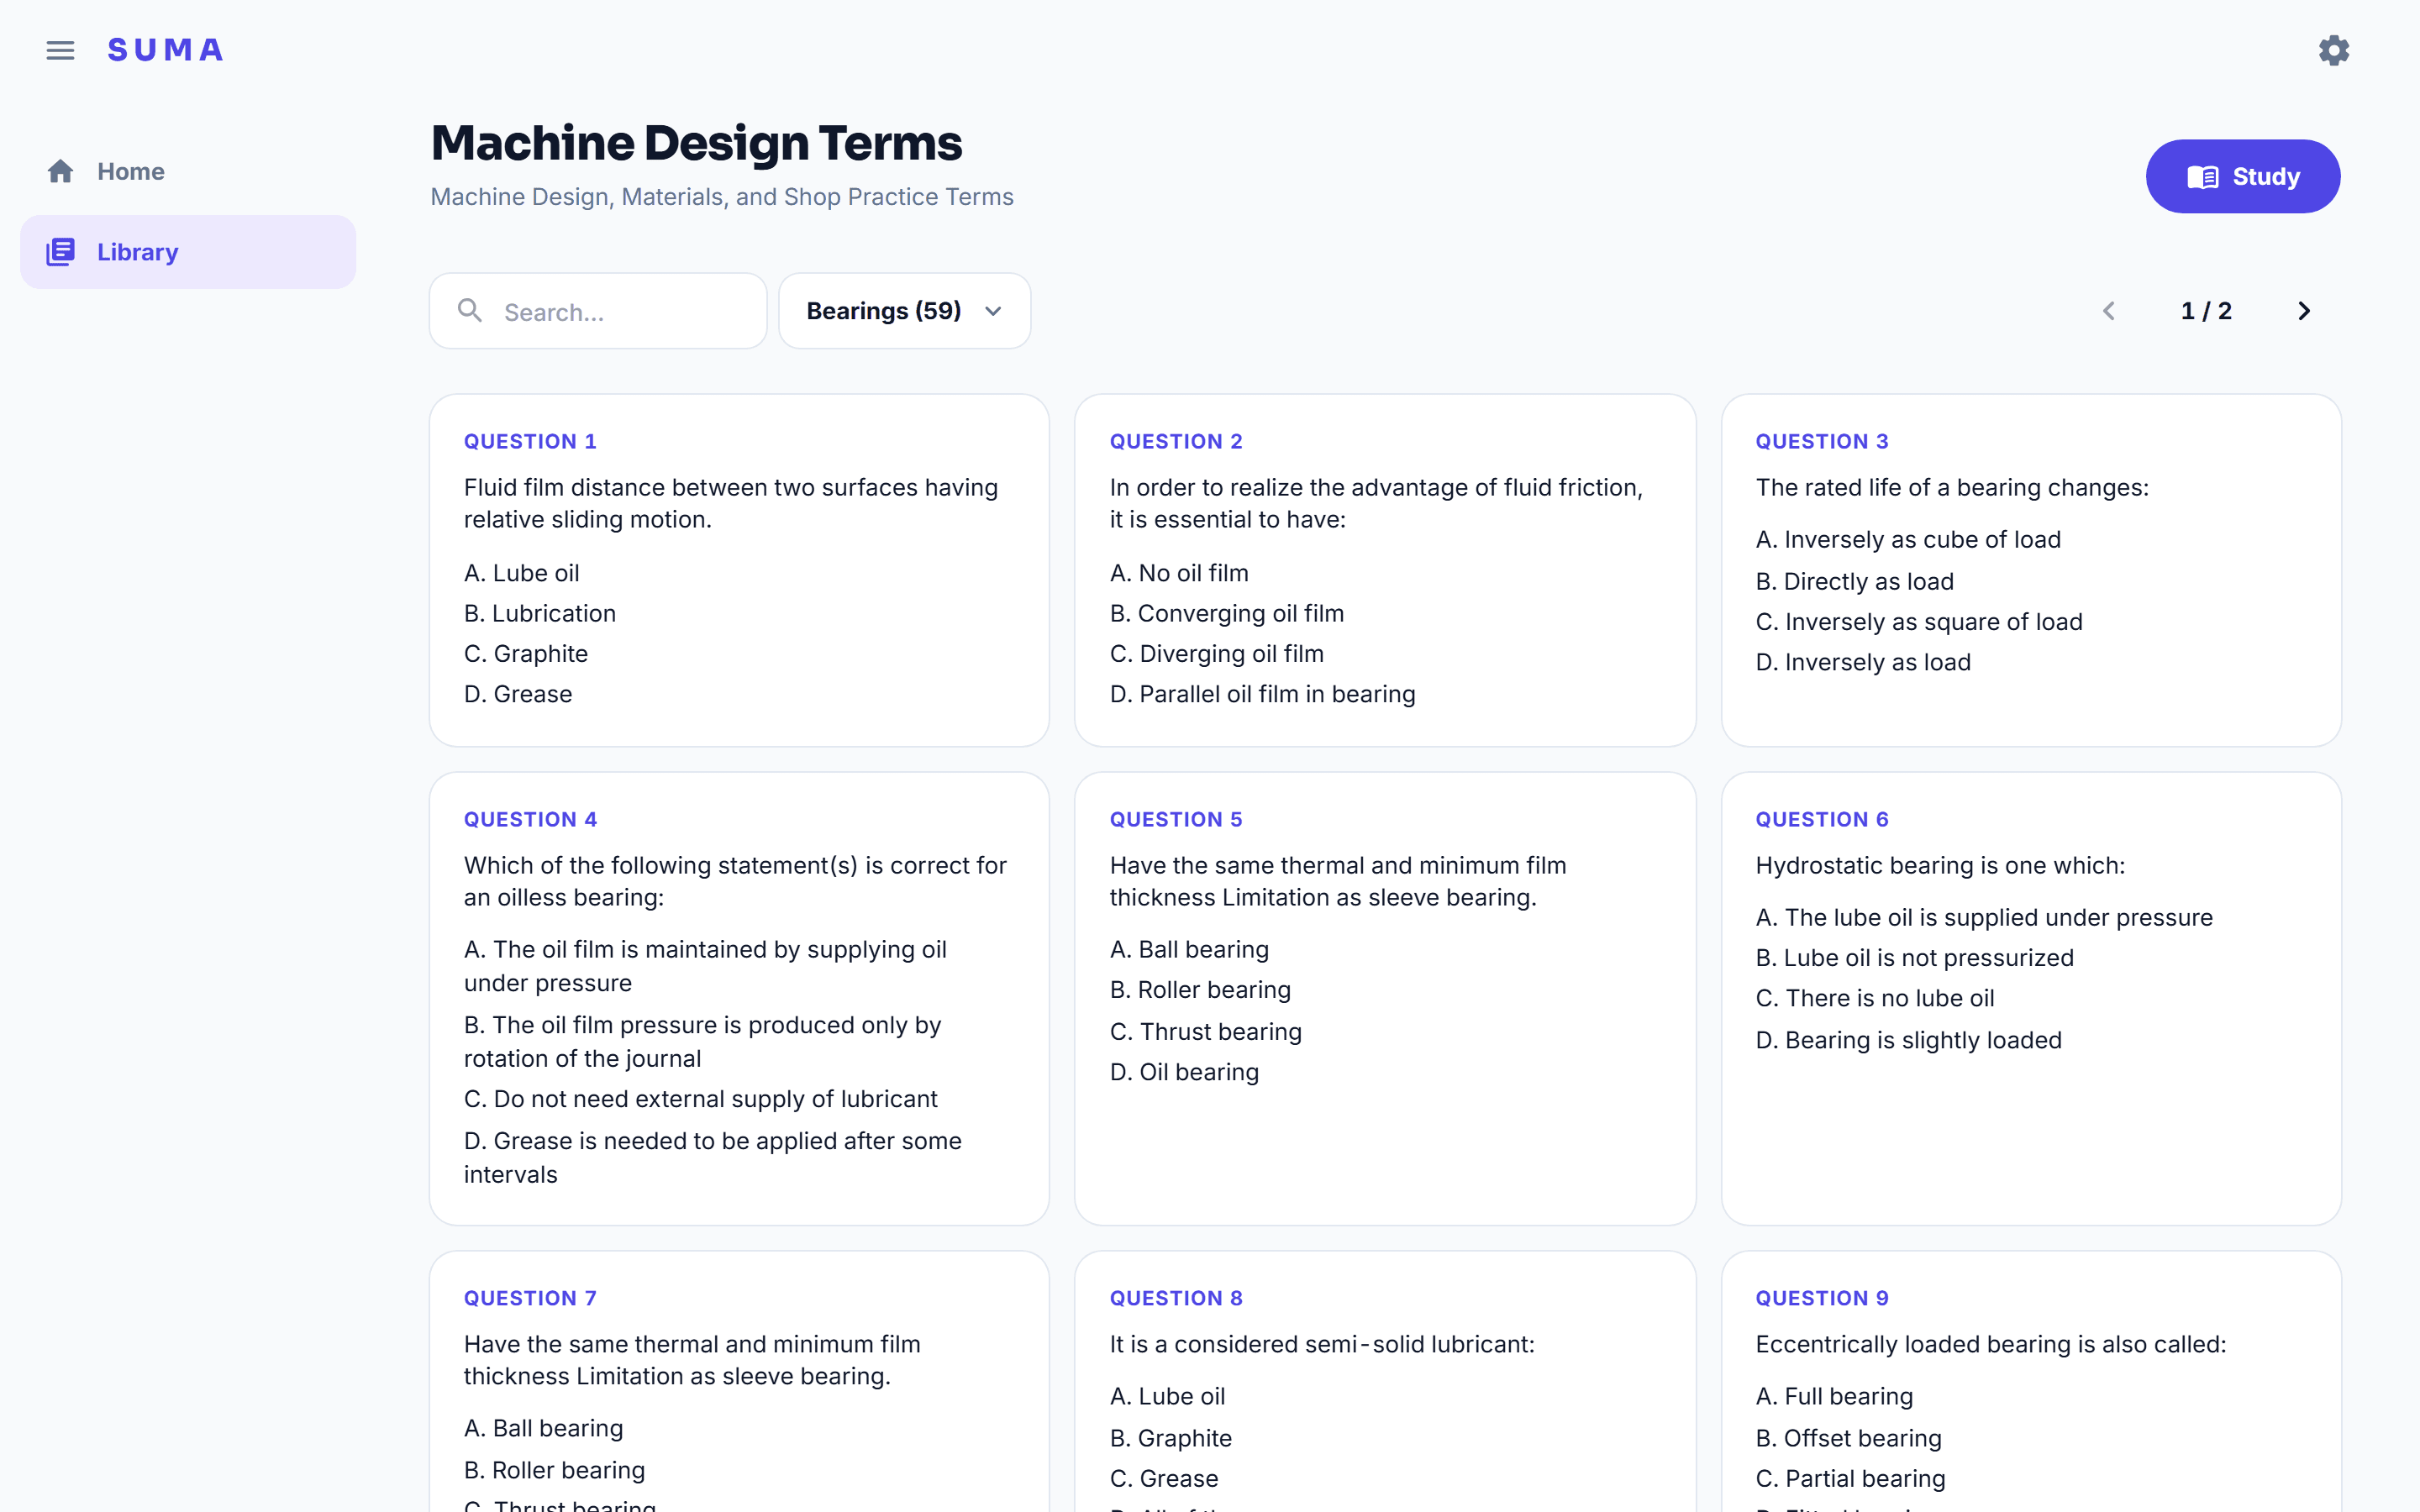Open the Bearings (59) category dropdown
Image resolution: width=2420 pixels, height=1512 pixels.
[x=904, y=311]
